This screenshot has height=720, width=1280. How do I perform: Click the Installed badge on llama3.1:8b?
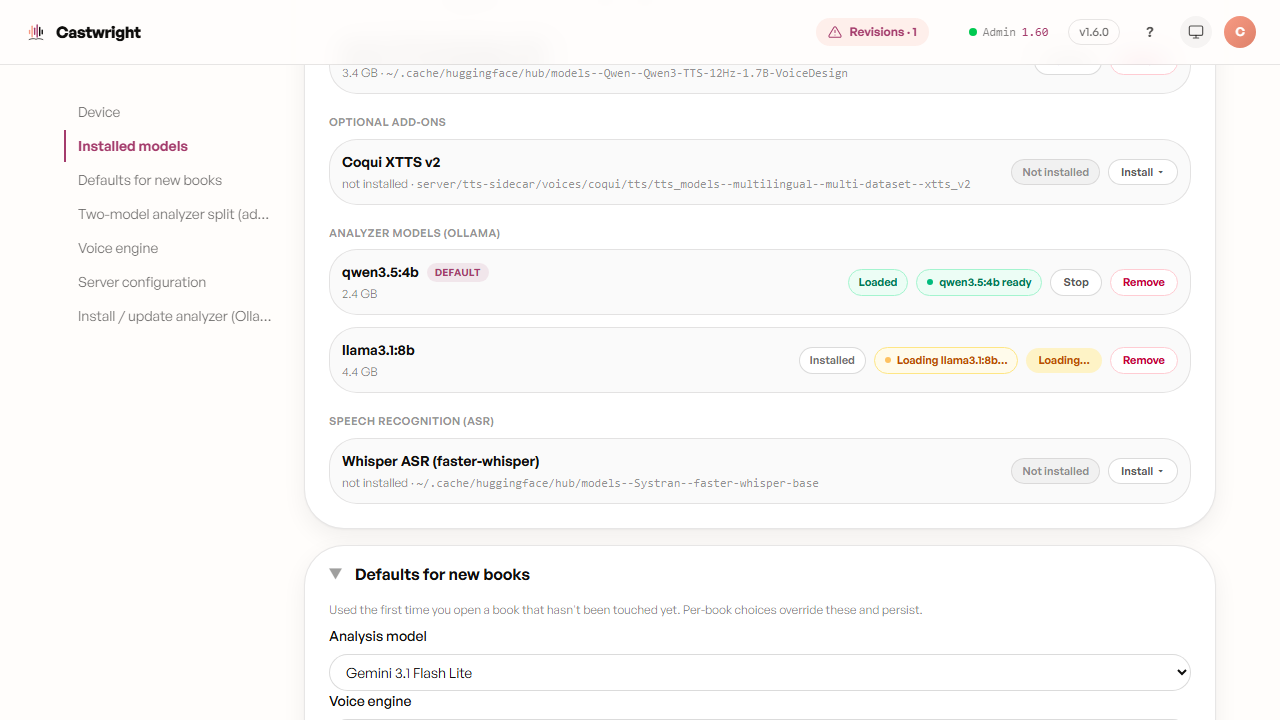[832, 360]
